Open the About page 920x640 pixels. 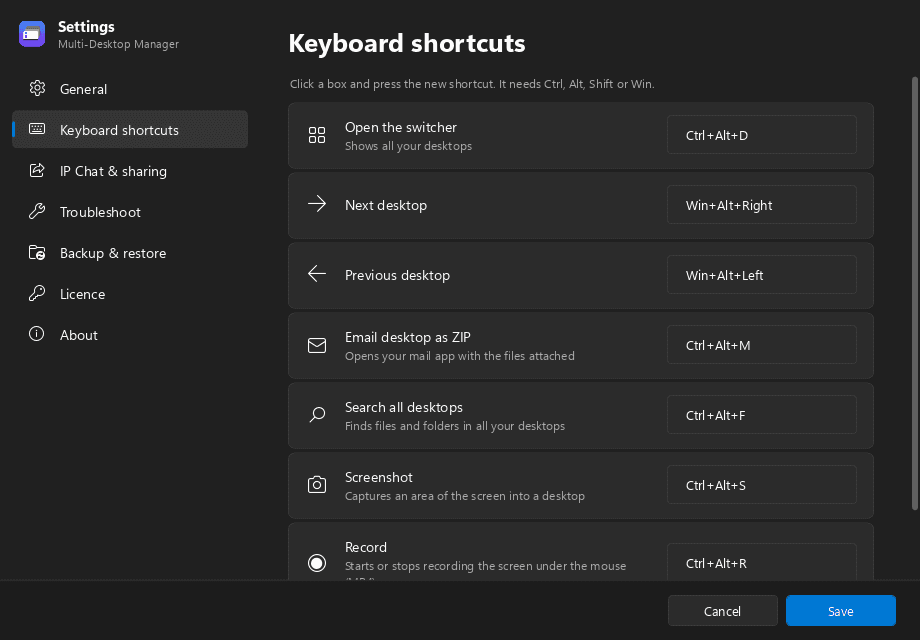(x=130, y=335)
